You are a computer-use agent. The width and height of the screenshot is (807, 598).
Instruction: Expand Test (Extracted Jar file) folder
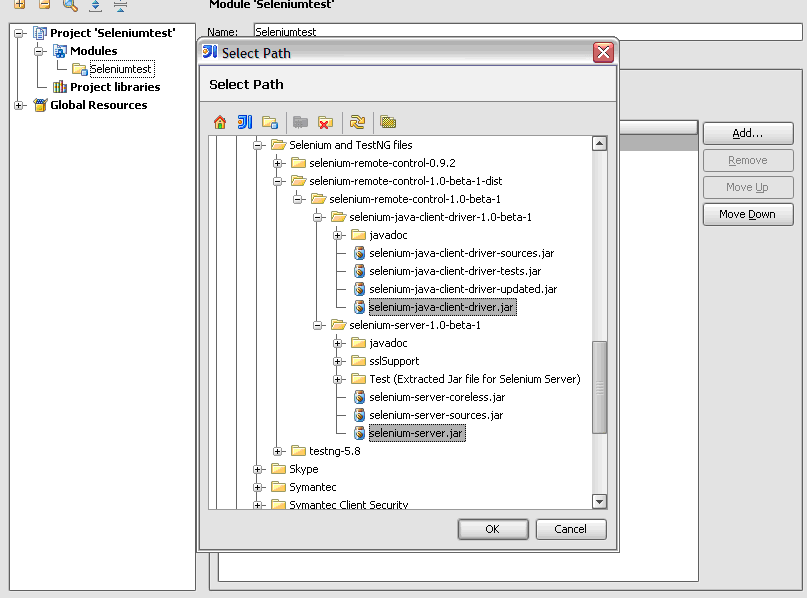[338, 379]
